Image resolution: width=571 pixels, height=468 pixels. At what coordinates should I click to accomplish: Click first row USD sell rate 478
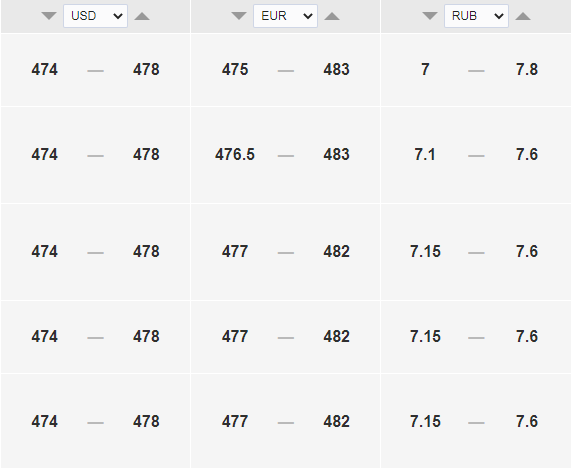pyautogui.click(x=146, y=69)
